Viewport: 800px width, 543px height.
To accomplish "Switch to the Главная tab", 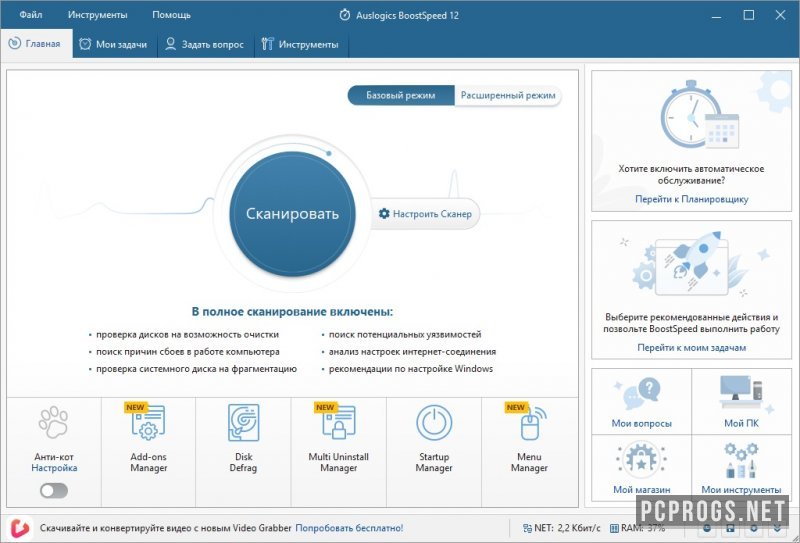I will point(37,44).
